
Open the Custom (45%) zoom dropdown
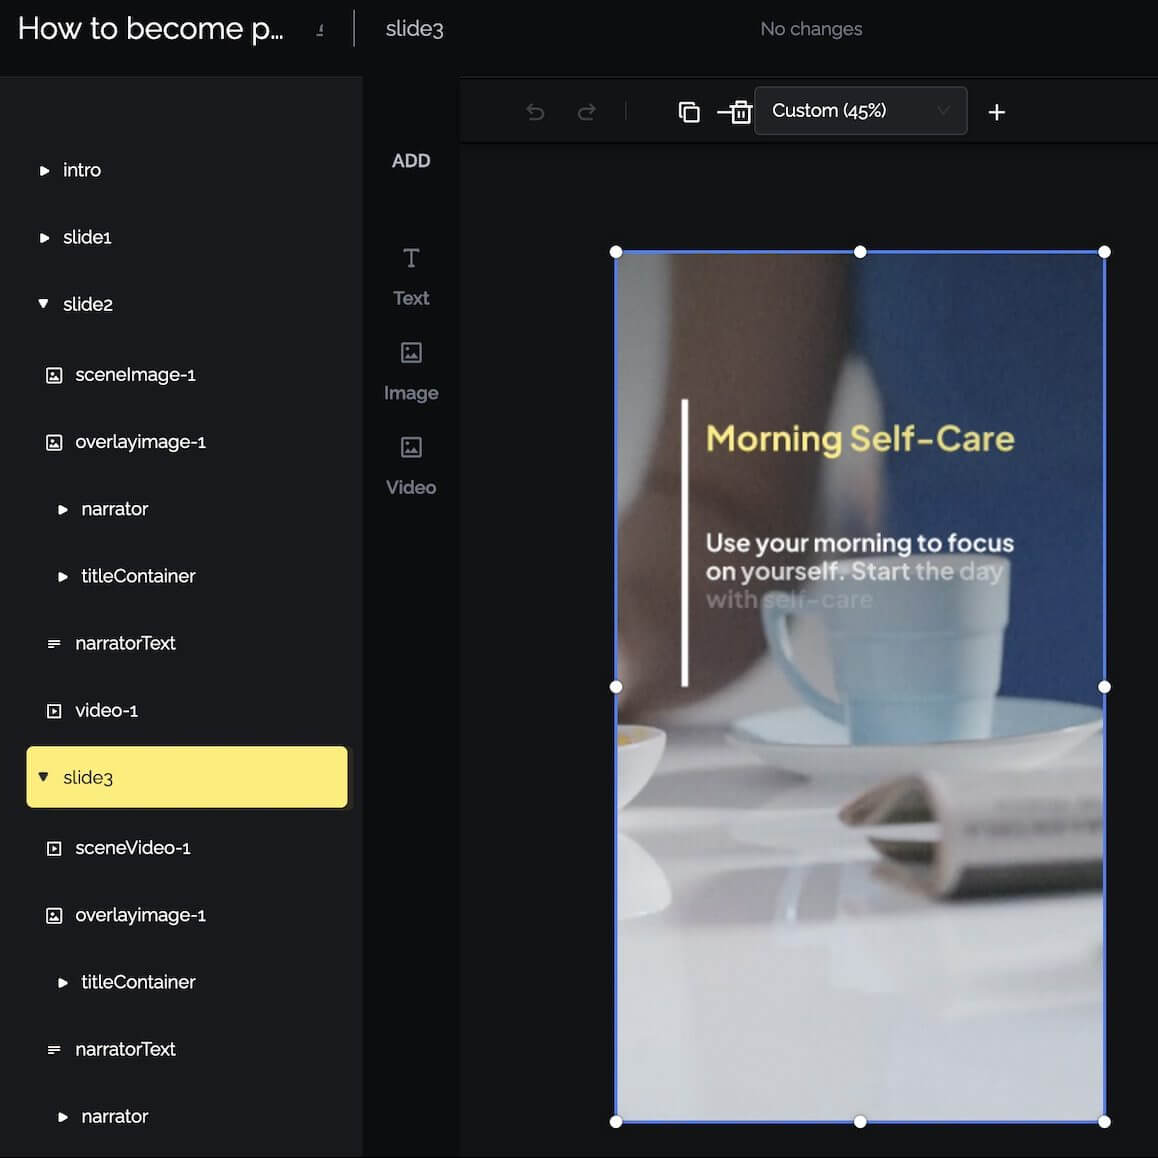pos(860,111)
